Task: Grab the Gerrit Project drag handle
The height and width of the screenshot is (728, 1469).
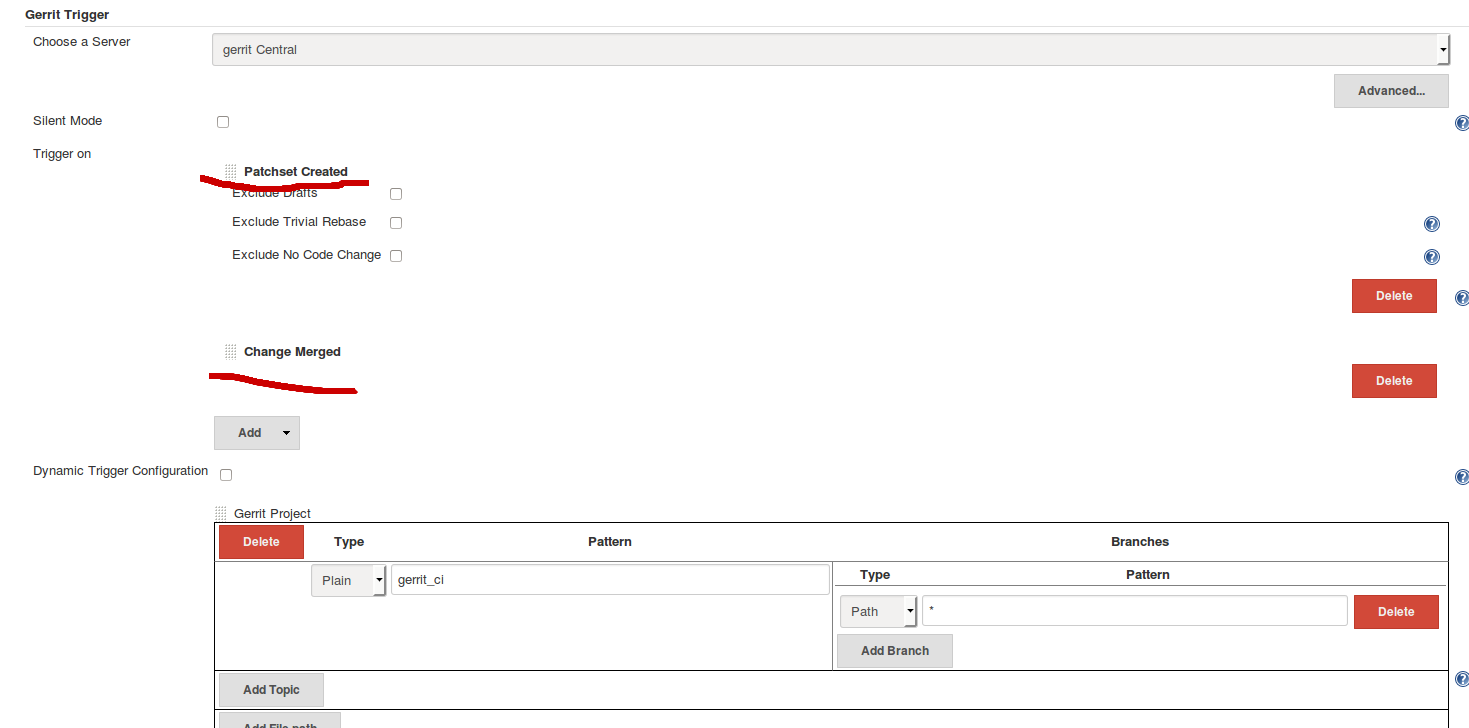Action: click(221, 513)
